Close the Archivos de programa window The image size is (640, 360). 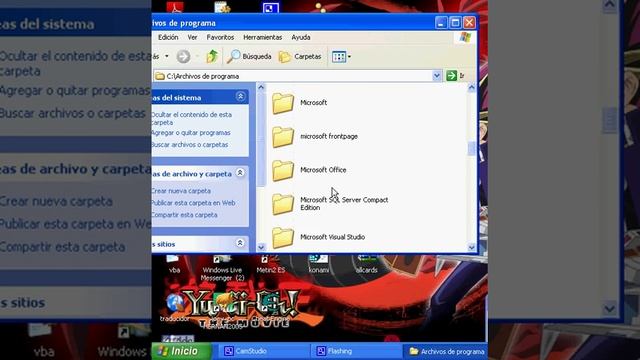(x=469, y=22)
